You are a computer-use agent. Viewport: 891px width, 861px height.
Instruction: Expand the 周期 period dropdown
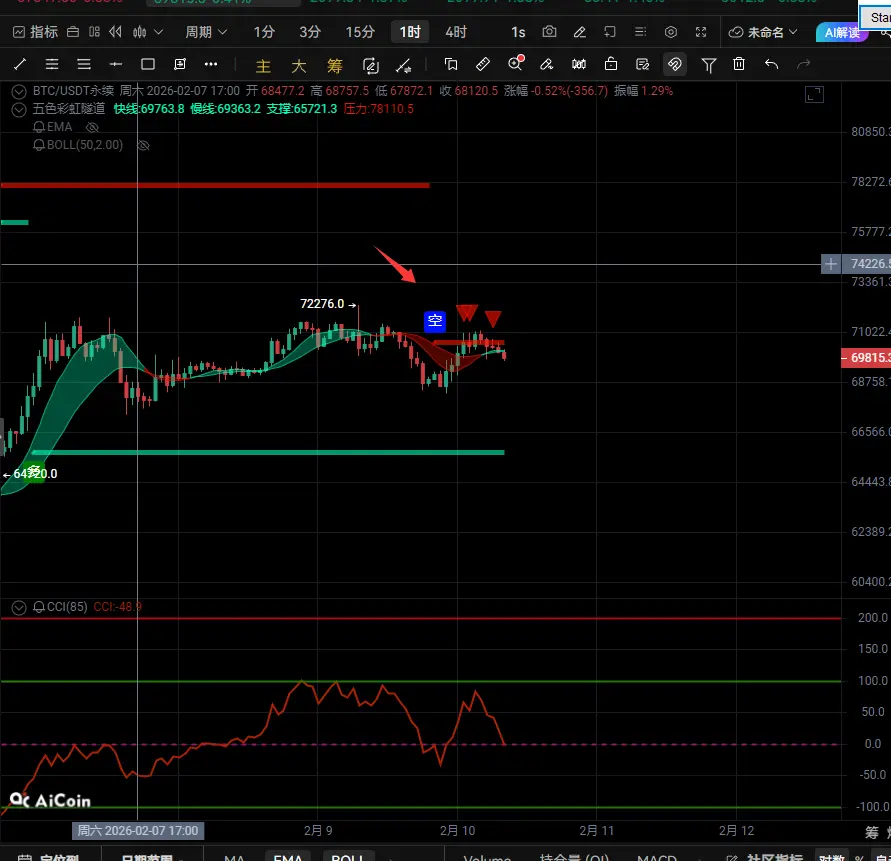tap(206, 32)
